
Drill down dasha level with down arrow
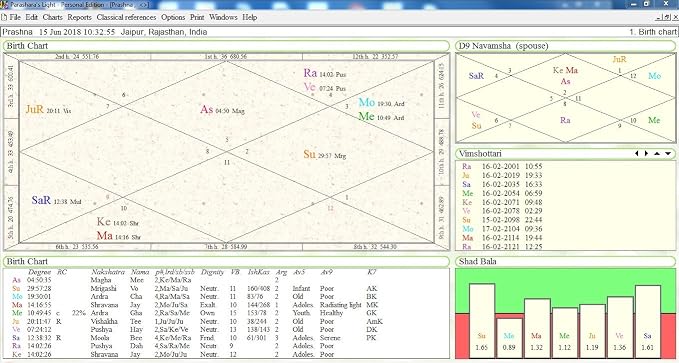pos(668,154)
